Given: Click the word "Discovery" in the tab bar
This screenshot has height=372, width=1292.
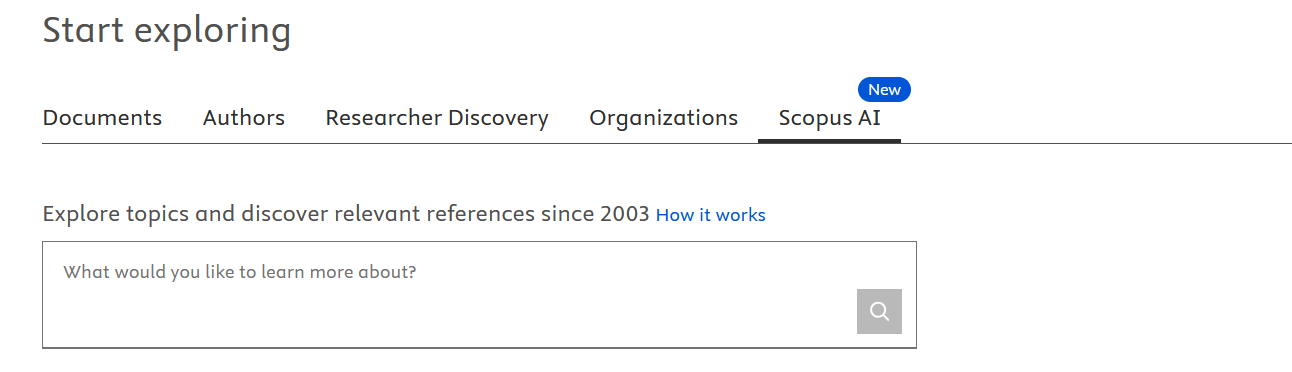Looking at the screenshot, I should click(499, 118).
